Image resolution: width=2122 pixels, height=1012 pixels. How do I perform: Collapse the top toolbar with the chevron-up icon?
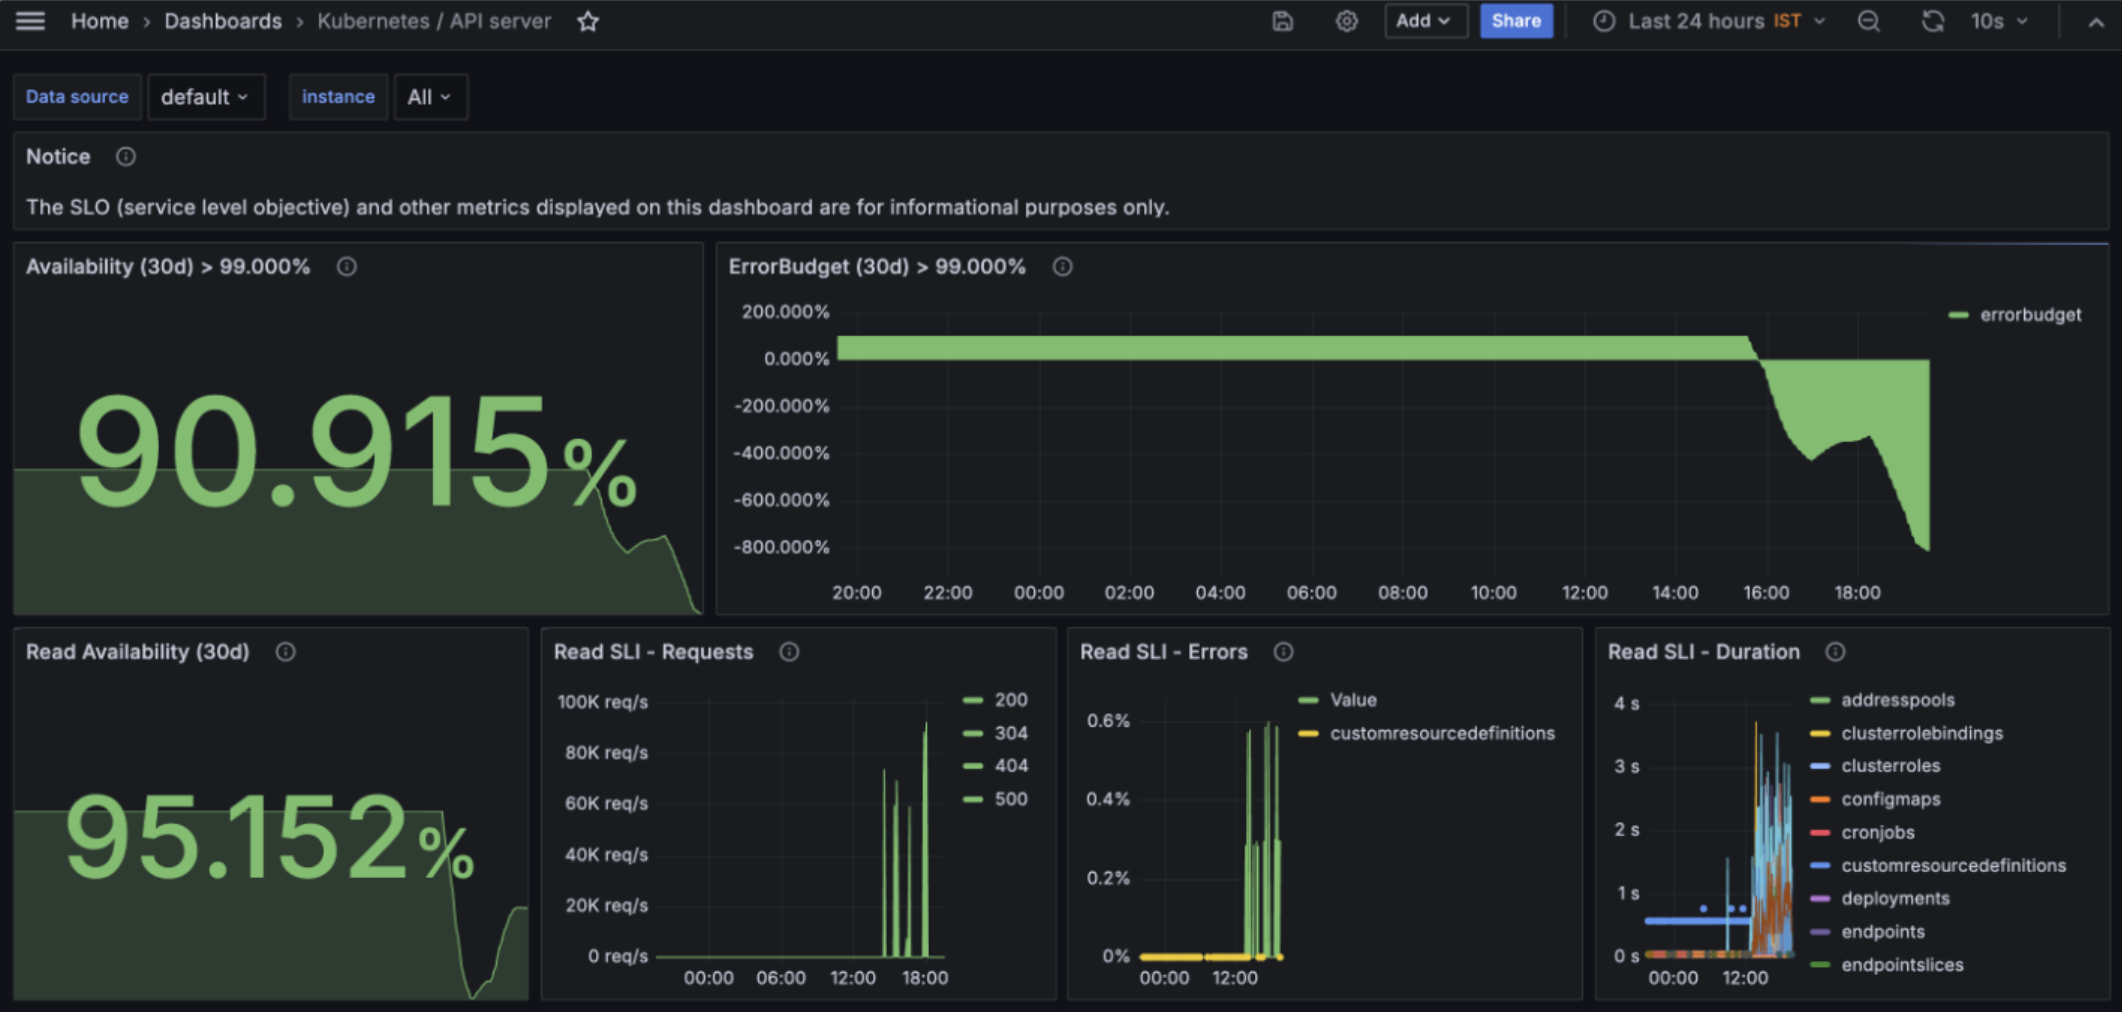coord(2096,22)
